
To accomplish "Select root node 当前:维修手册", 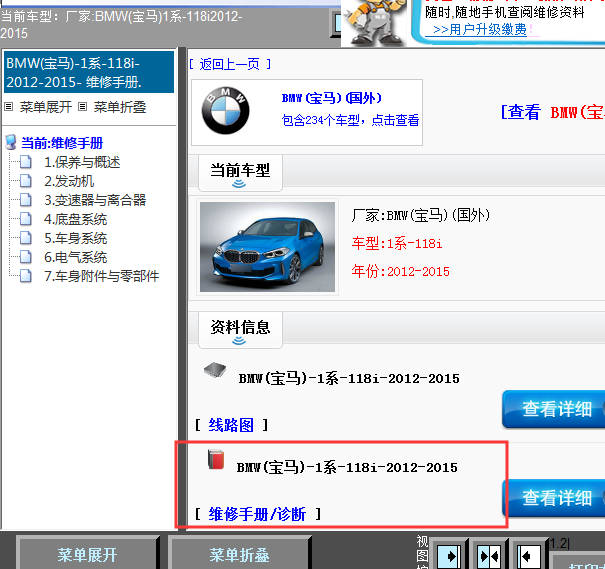I will [62, 143].
